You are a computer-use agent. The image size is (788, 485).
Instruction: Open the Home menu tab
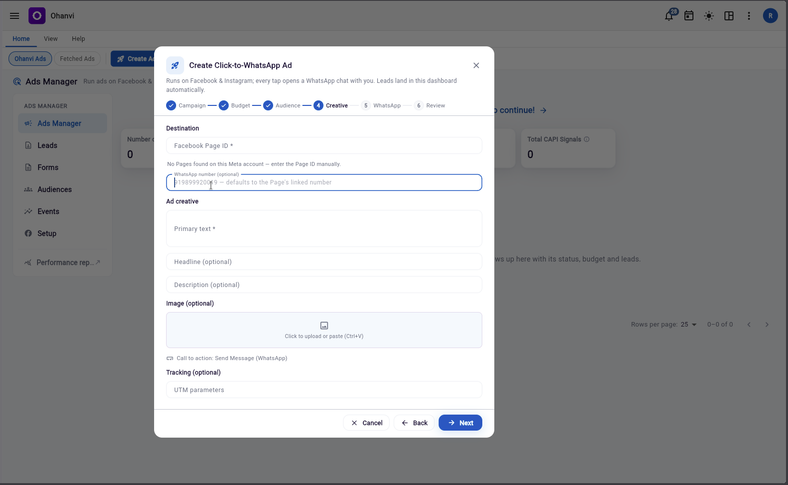tap(21, 39)
